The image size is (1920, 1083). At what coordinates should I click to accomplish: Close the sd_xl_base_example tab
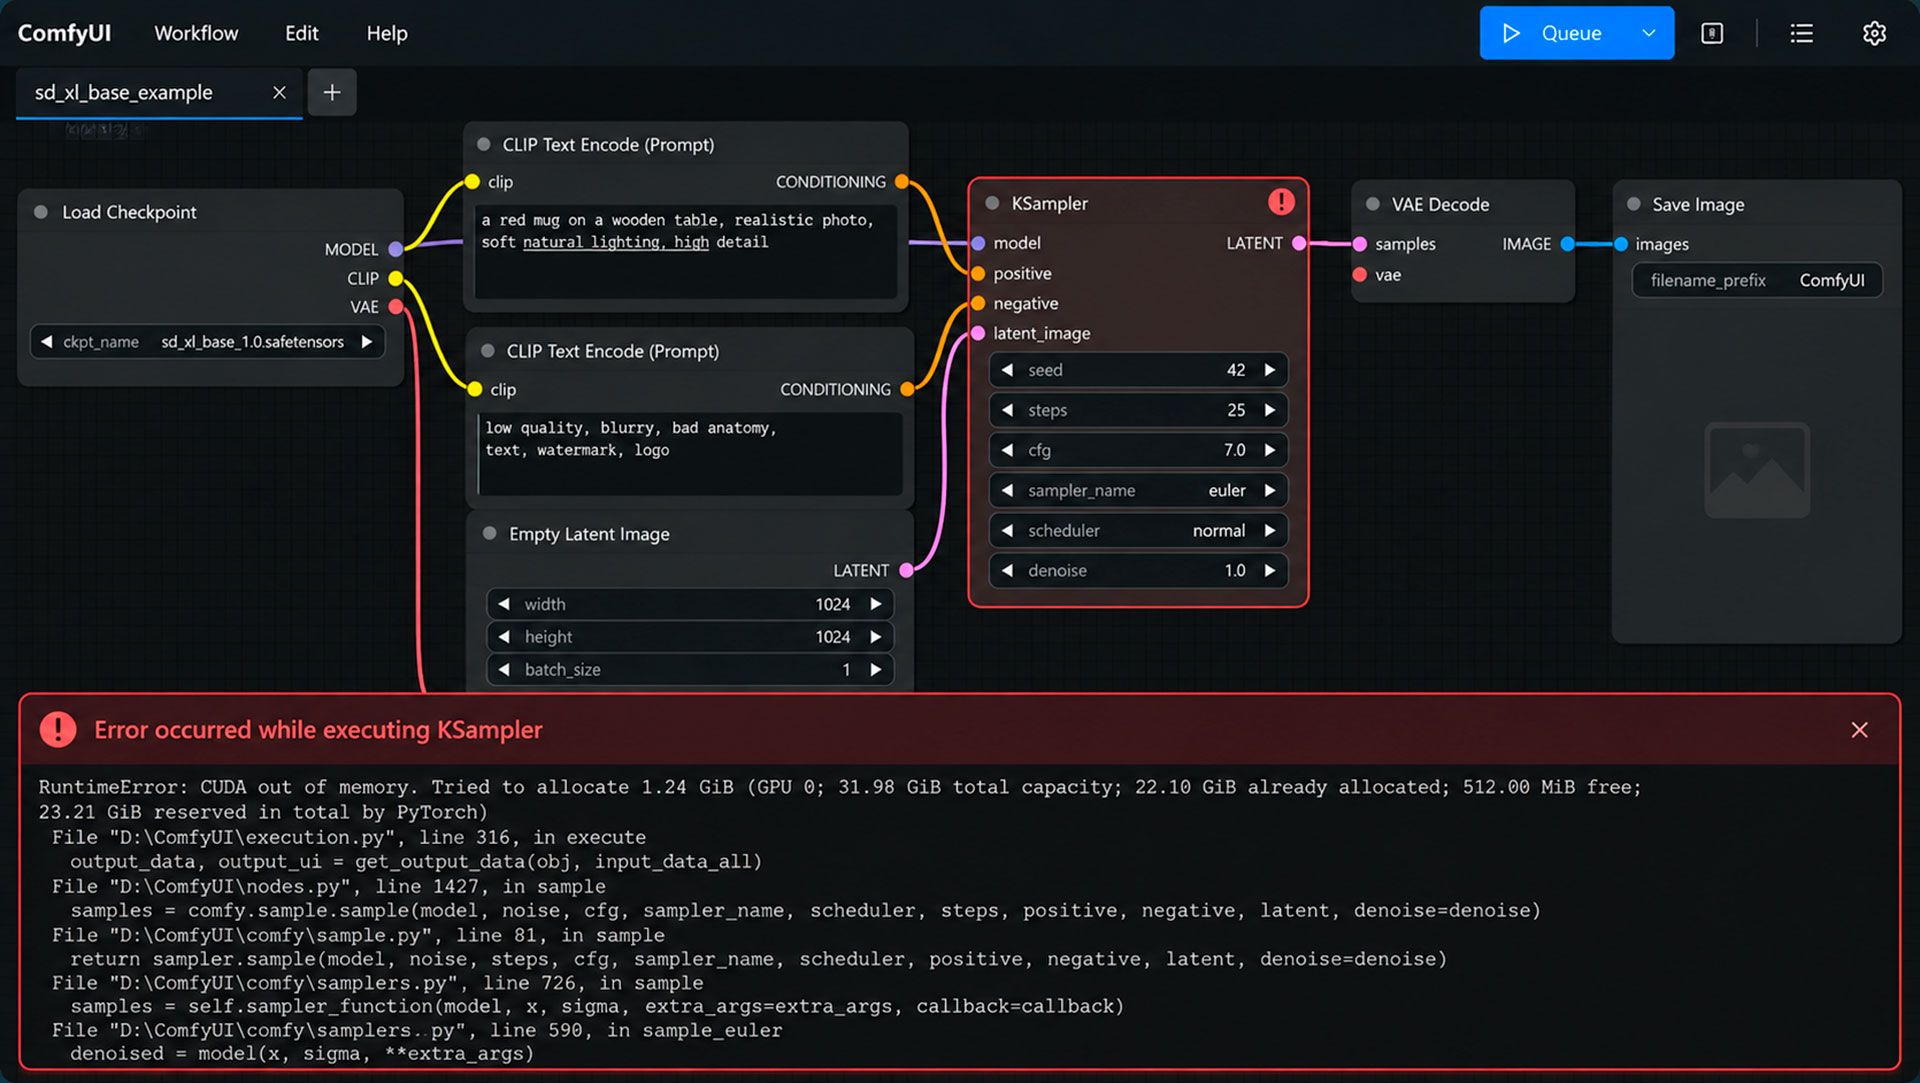(279, 92)
